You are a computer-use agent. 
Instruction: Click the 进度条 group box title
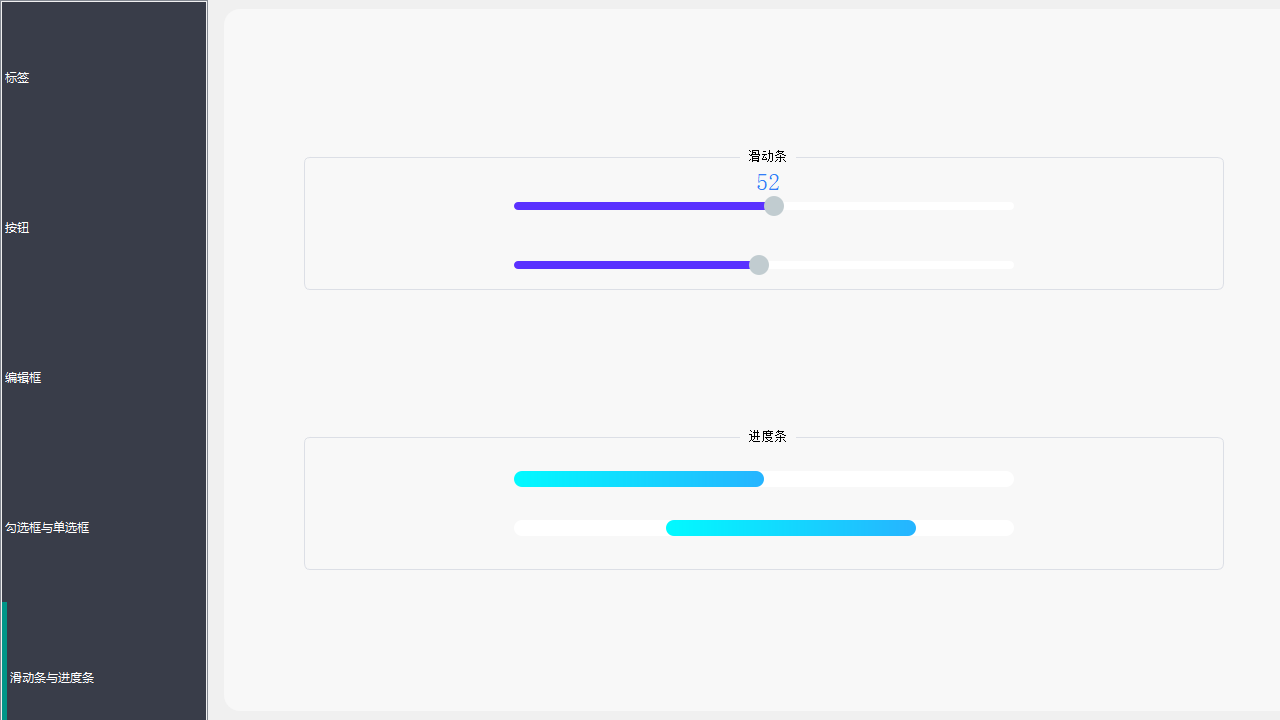pos(768,436)
